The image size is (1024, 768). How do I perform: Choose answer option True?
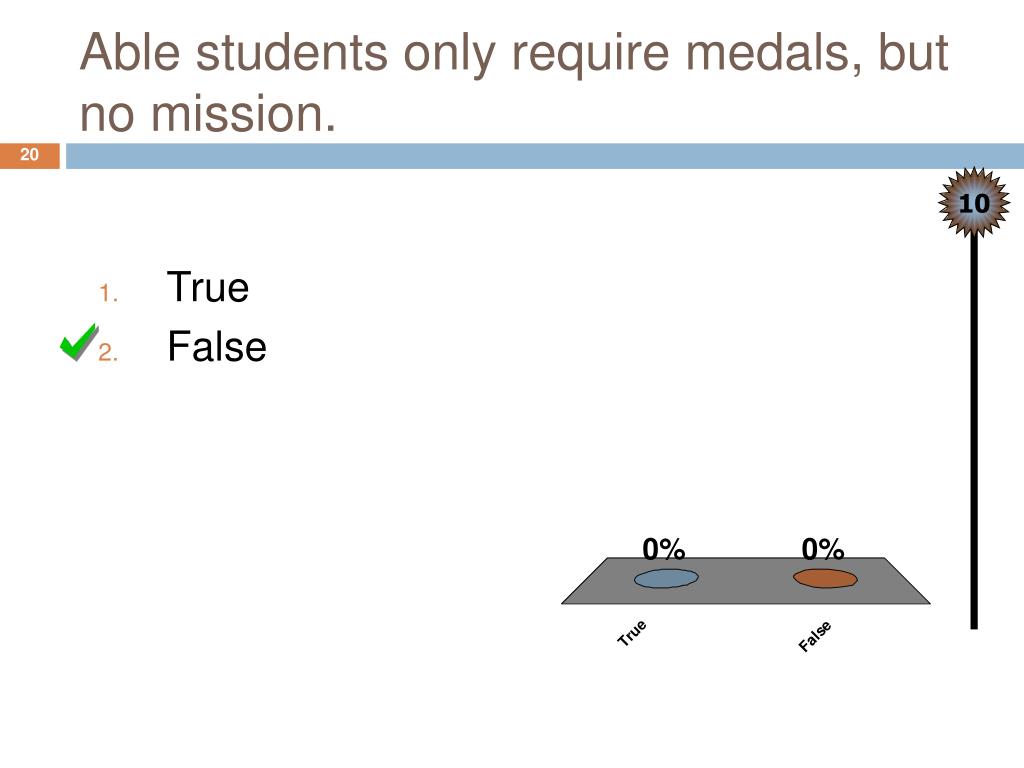click(x=208, y=287)
